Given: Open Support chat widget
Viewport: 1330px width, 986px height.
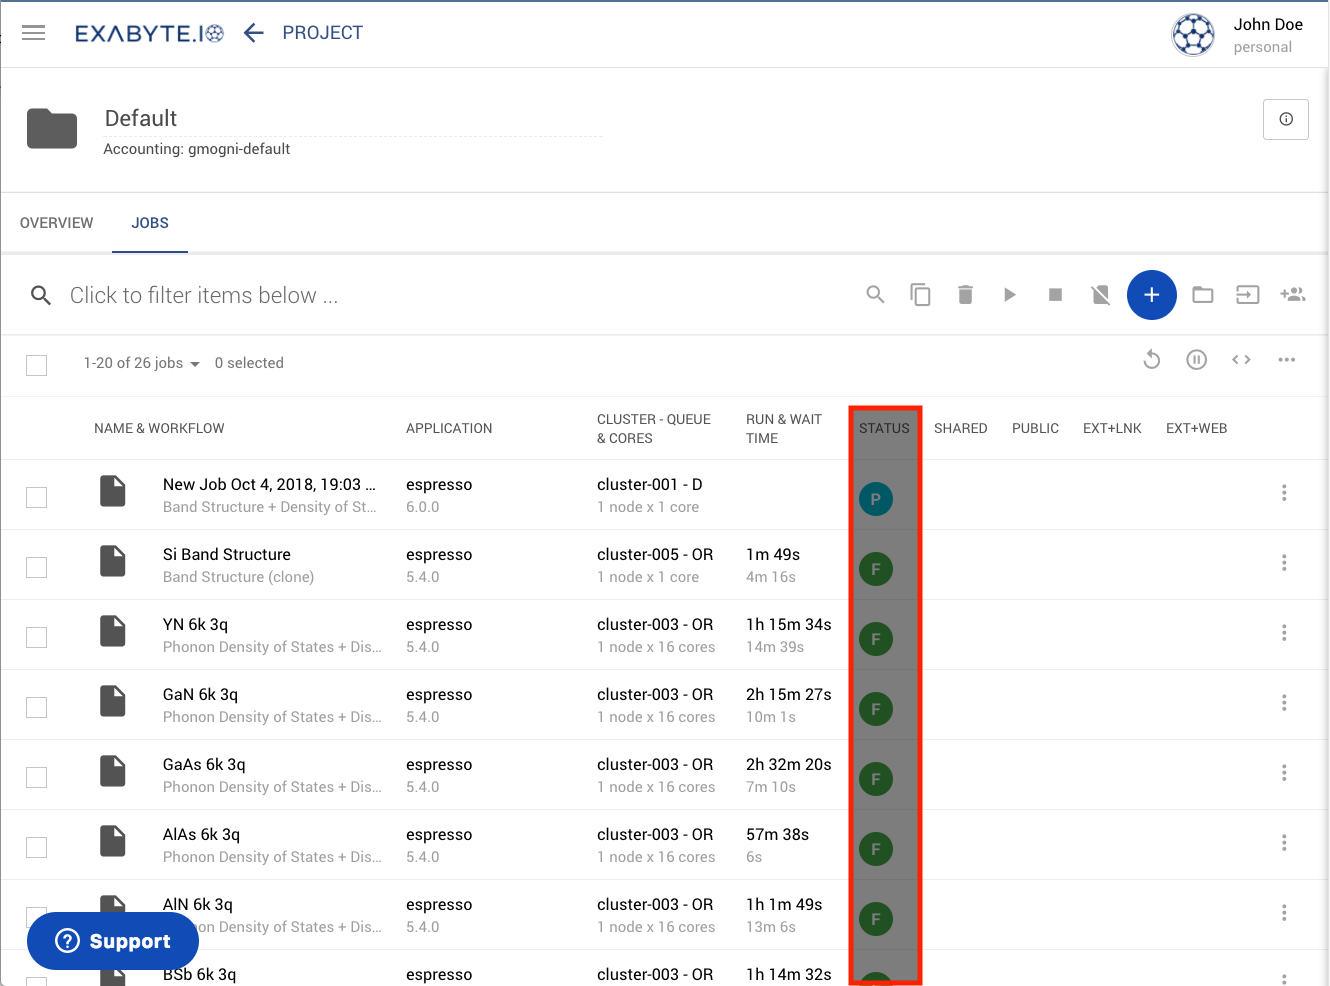Looking at the screenshot, I should [x=112, y=940].
